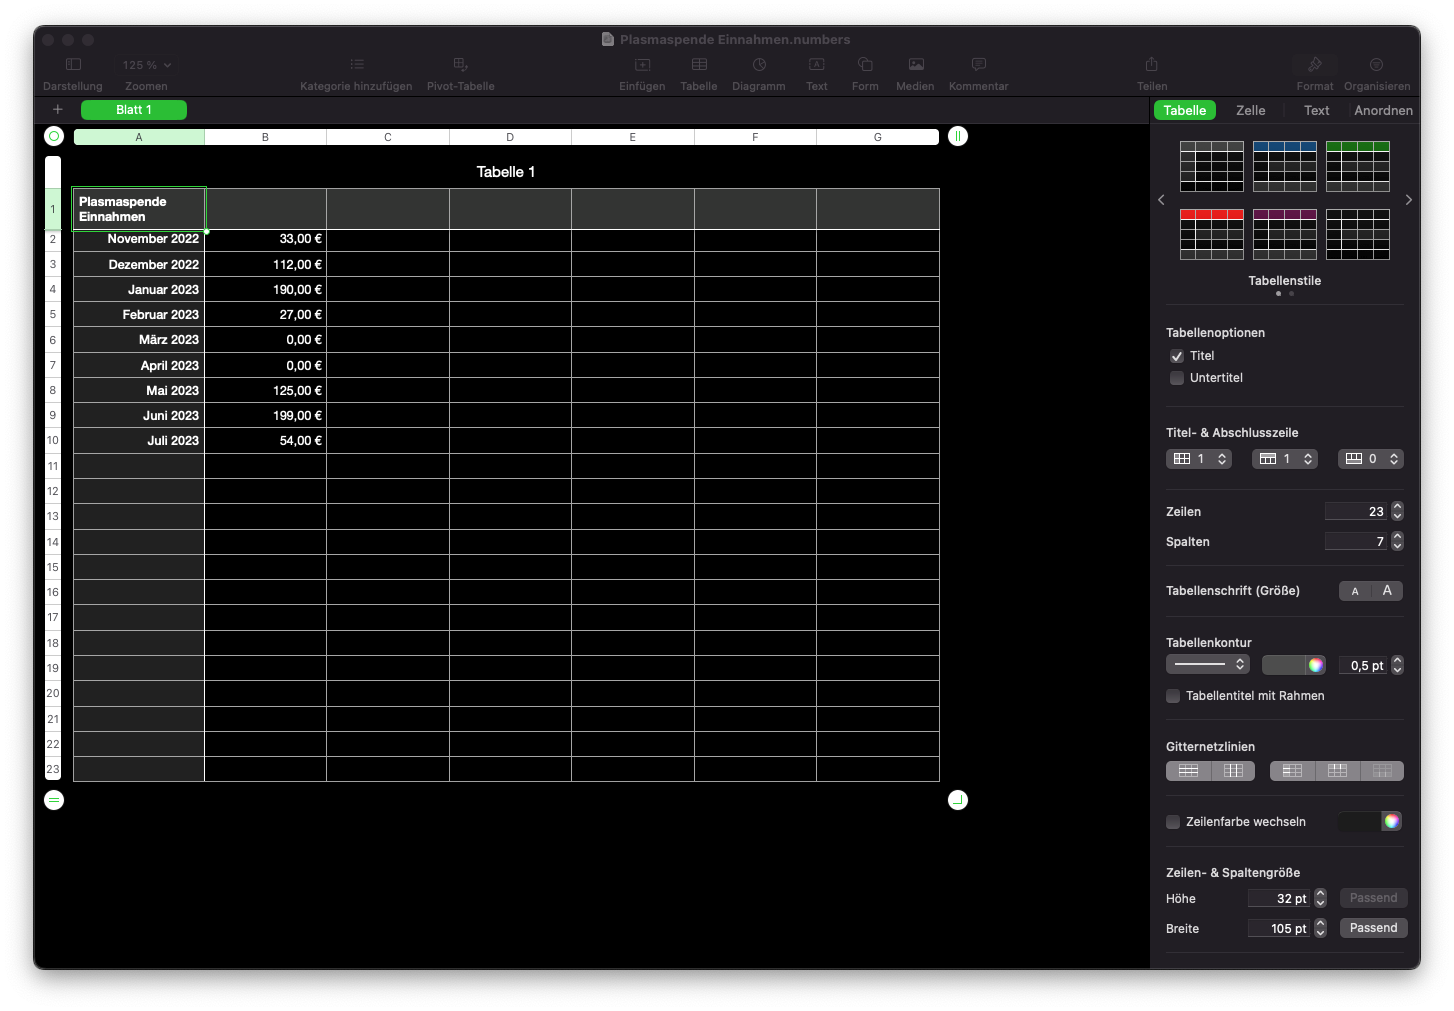Screen dimensions: 1454x1011
Task: Uncheck the Titel checkbox
Action: tap(1177, 356)
